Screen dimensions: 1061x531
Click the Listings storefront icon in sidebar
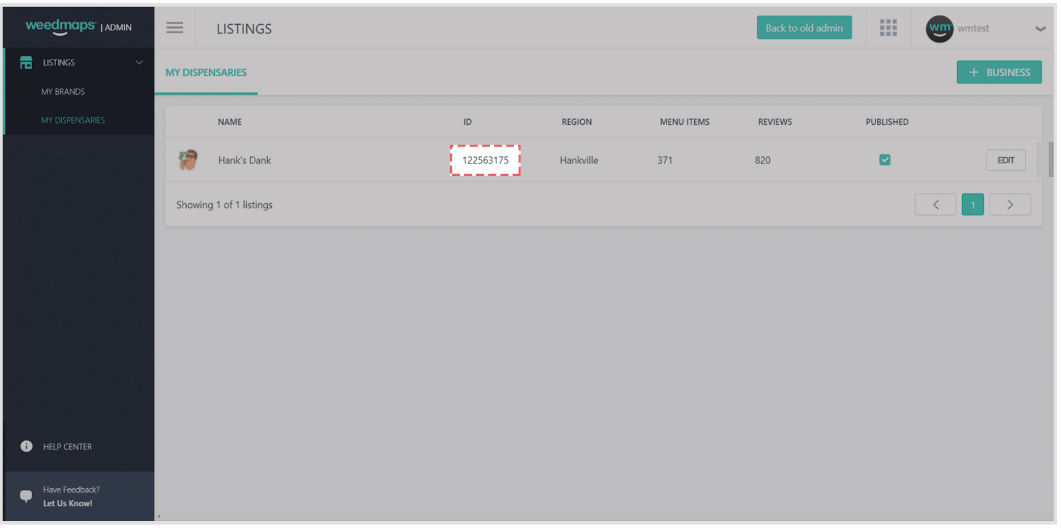(x=26, y=63)
